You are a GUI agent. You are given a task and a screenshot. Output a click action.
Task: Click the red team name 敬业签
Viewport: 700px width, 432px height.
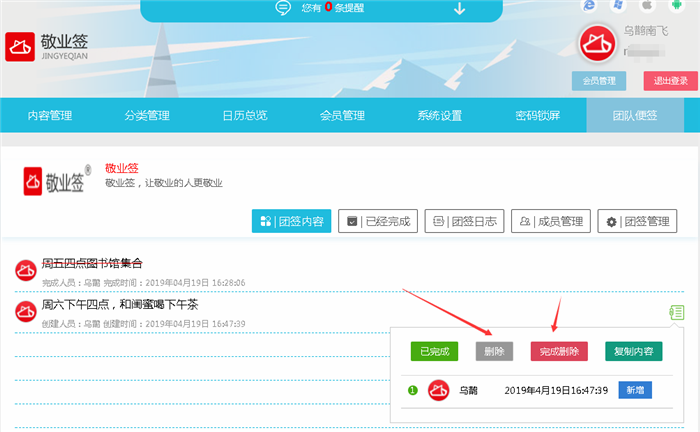click(121, 168)
